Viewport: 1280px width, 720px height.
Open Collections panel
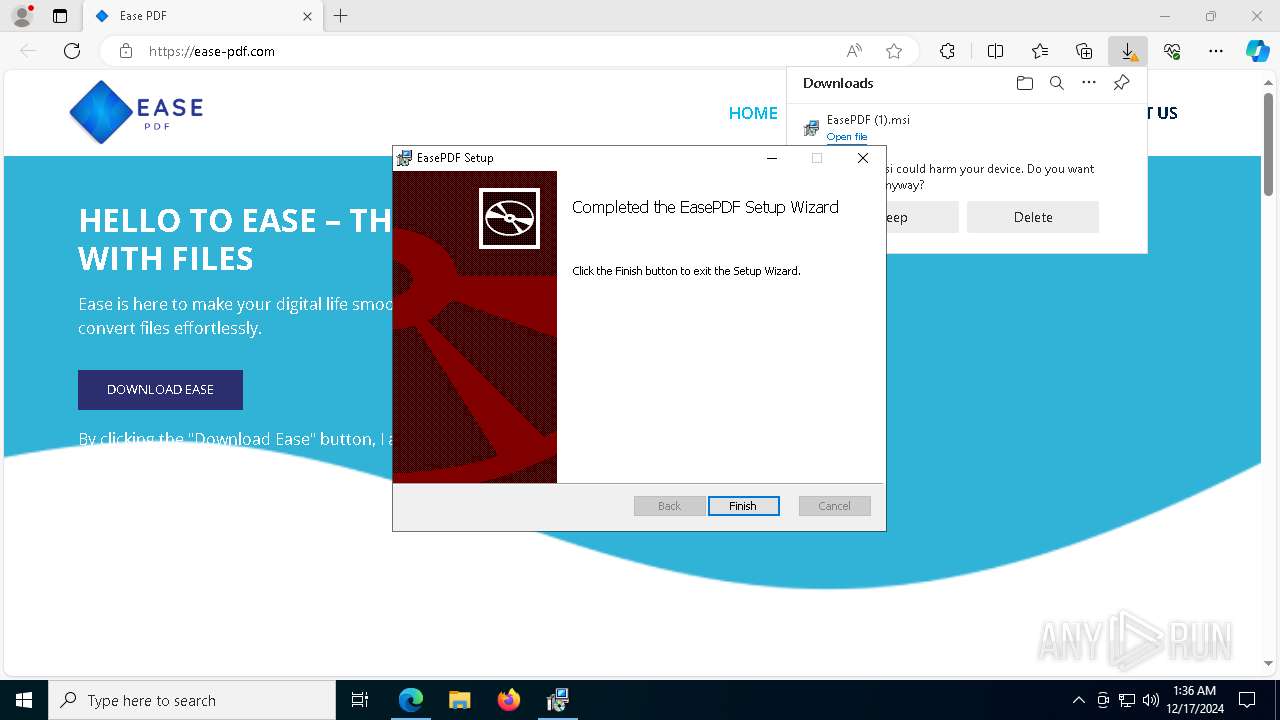(1084, 51)
